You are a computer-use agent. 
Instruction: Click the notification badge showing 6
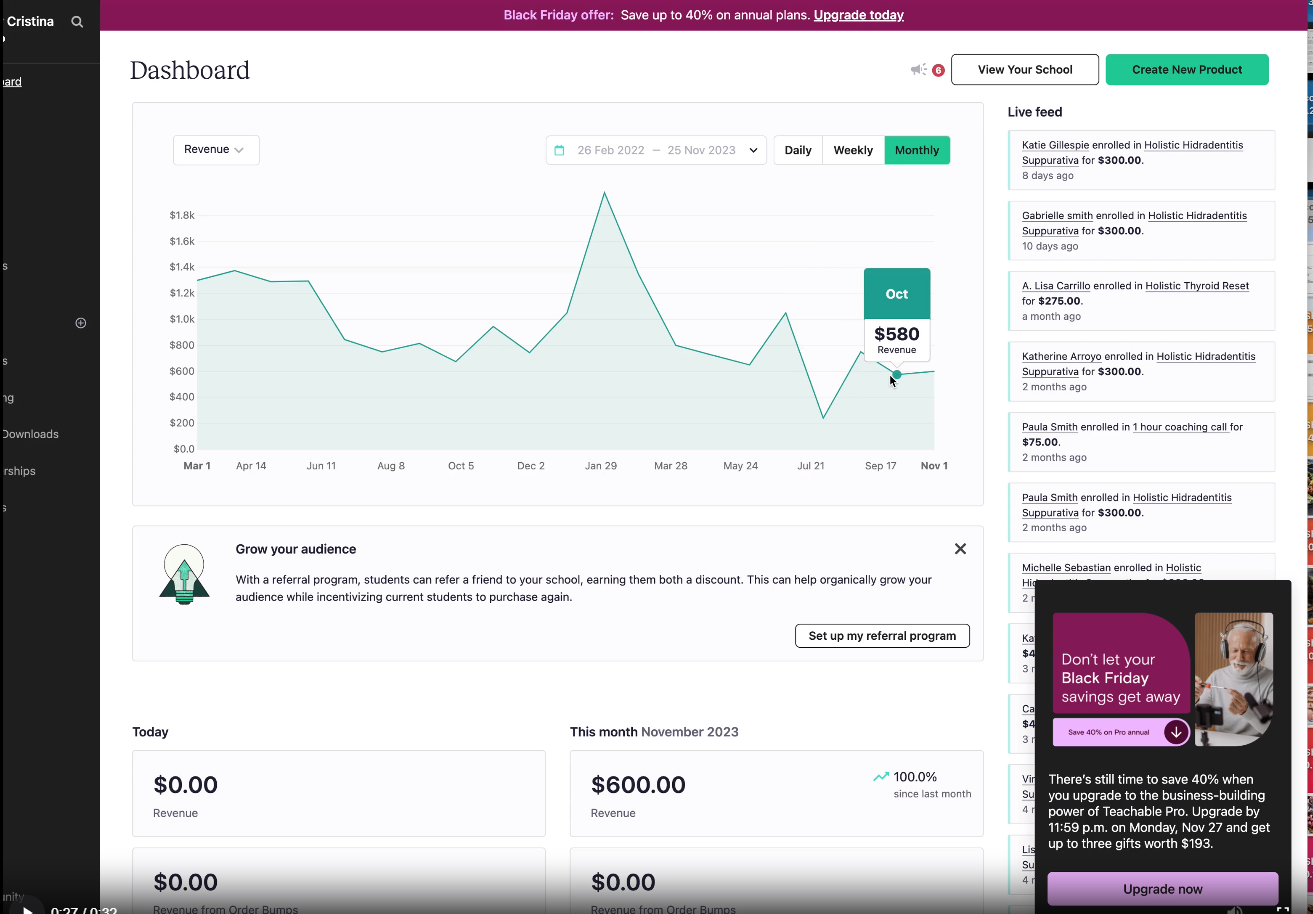tap(938, 71)
